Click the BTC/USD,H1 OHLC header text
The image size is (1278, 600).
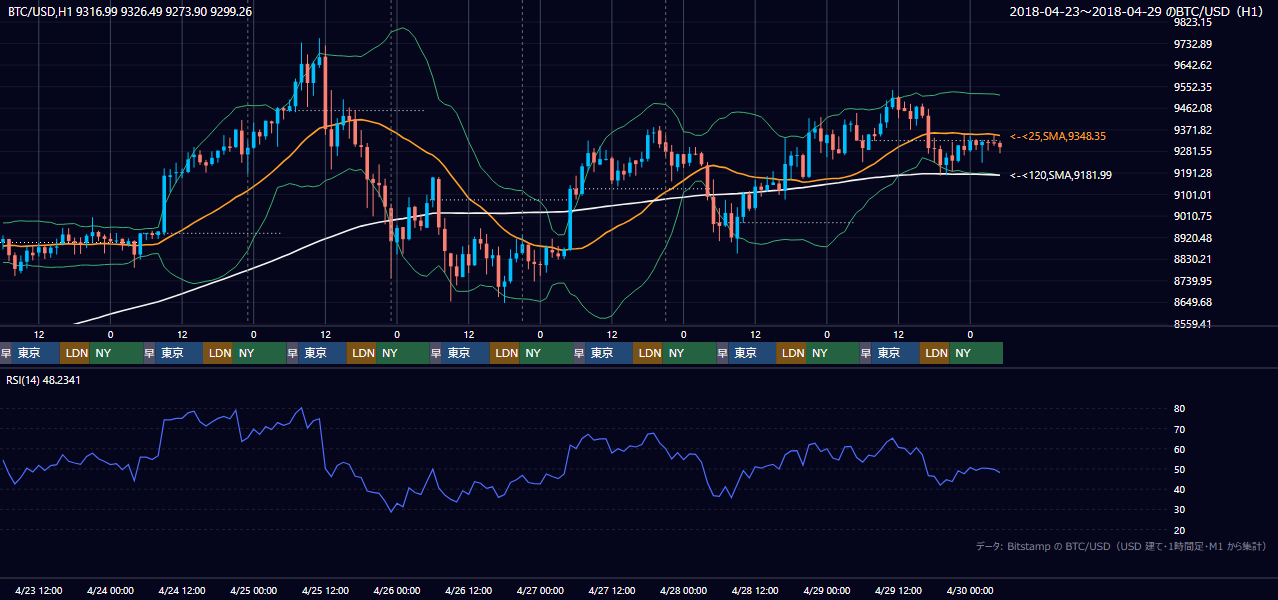tap(130, 11)
